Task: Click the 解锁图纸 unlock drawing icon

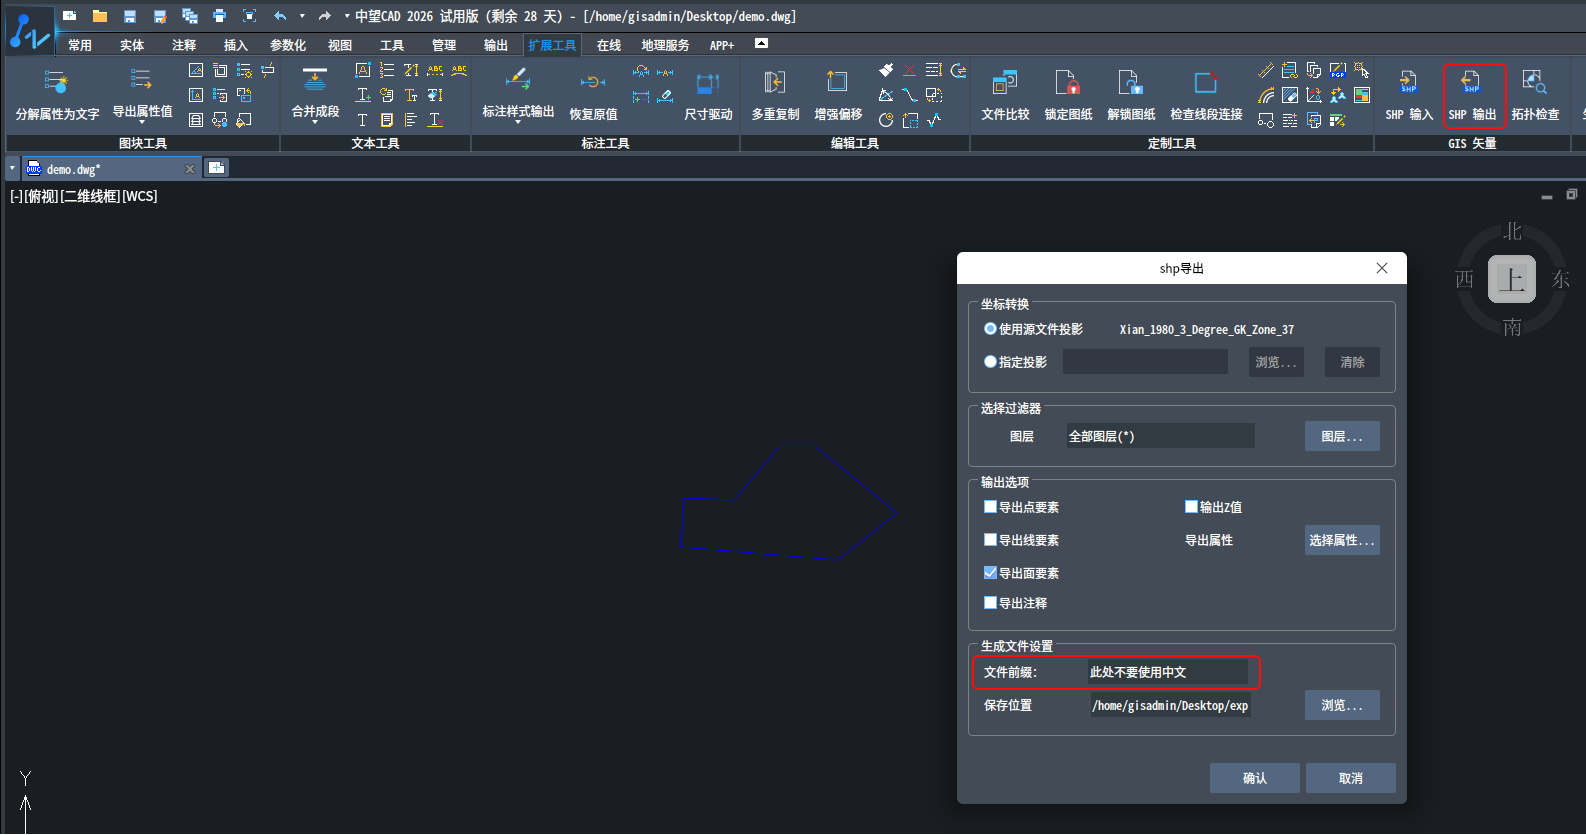Action: point(1131,96)
